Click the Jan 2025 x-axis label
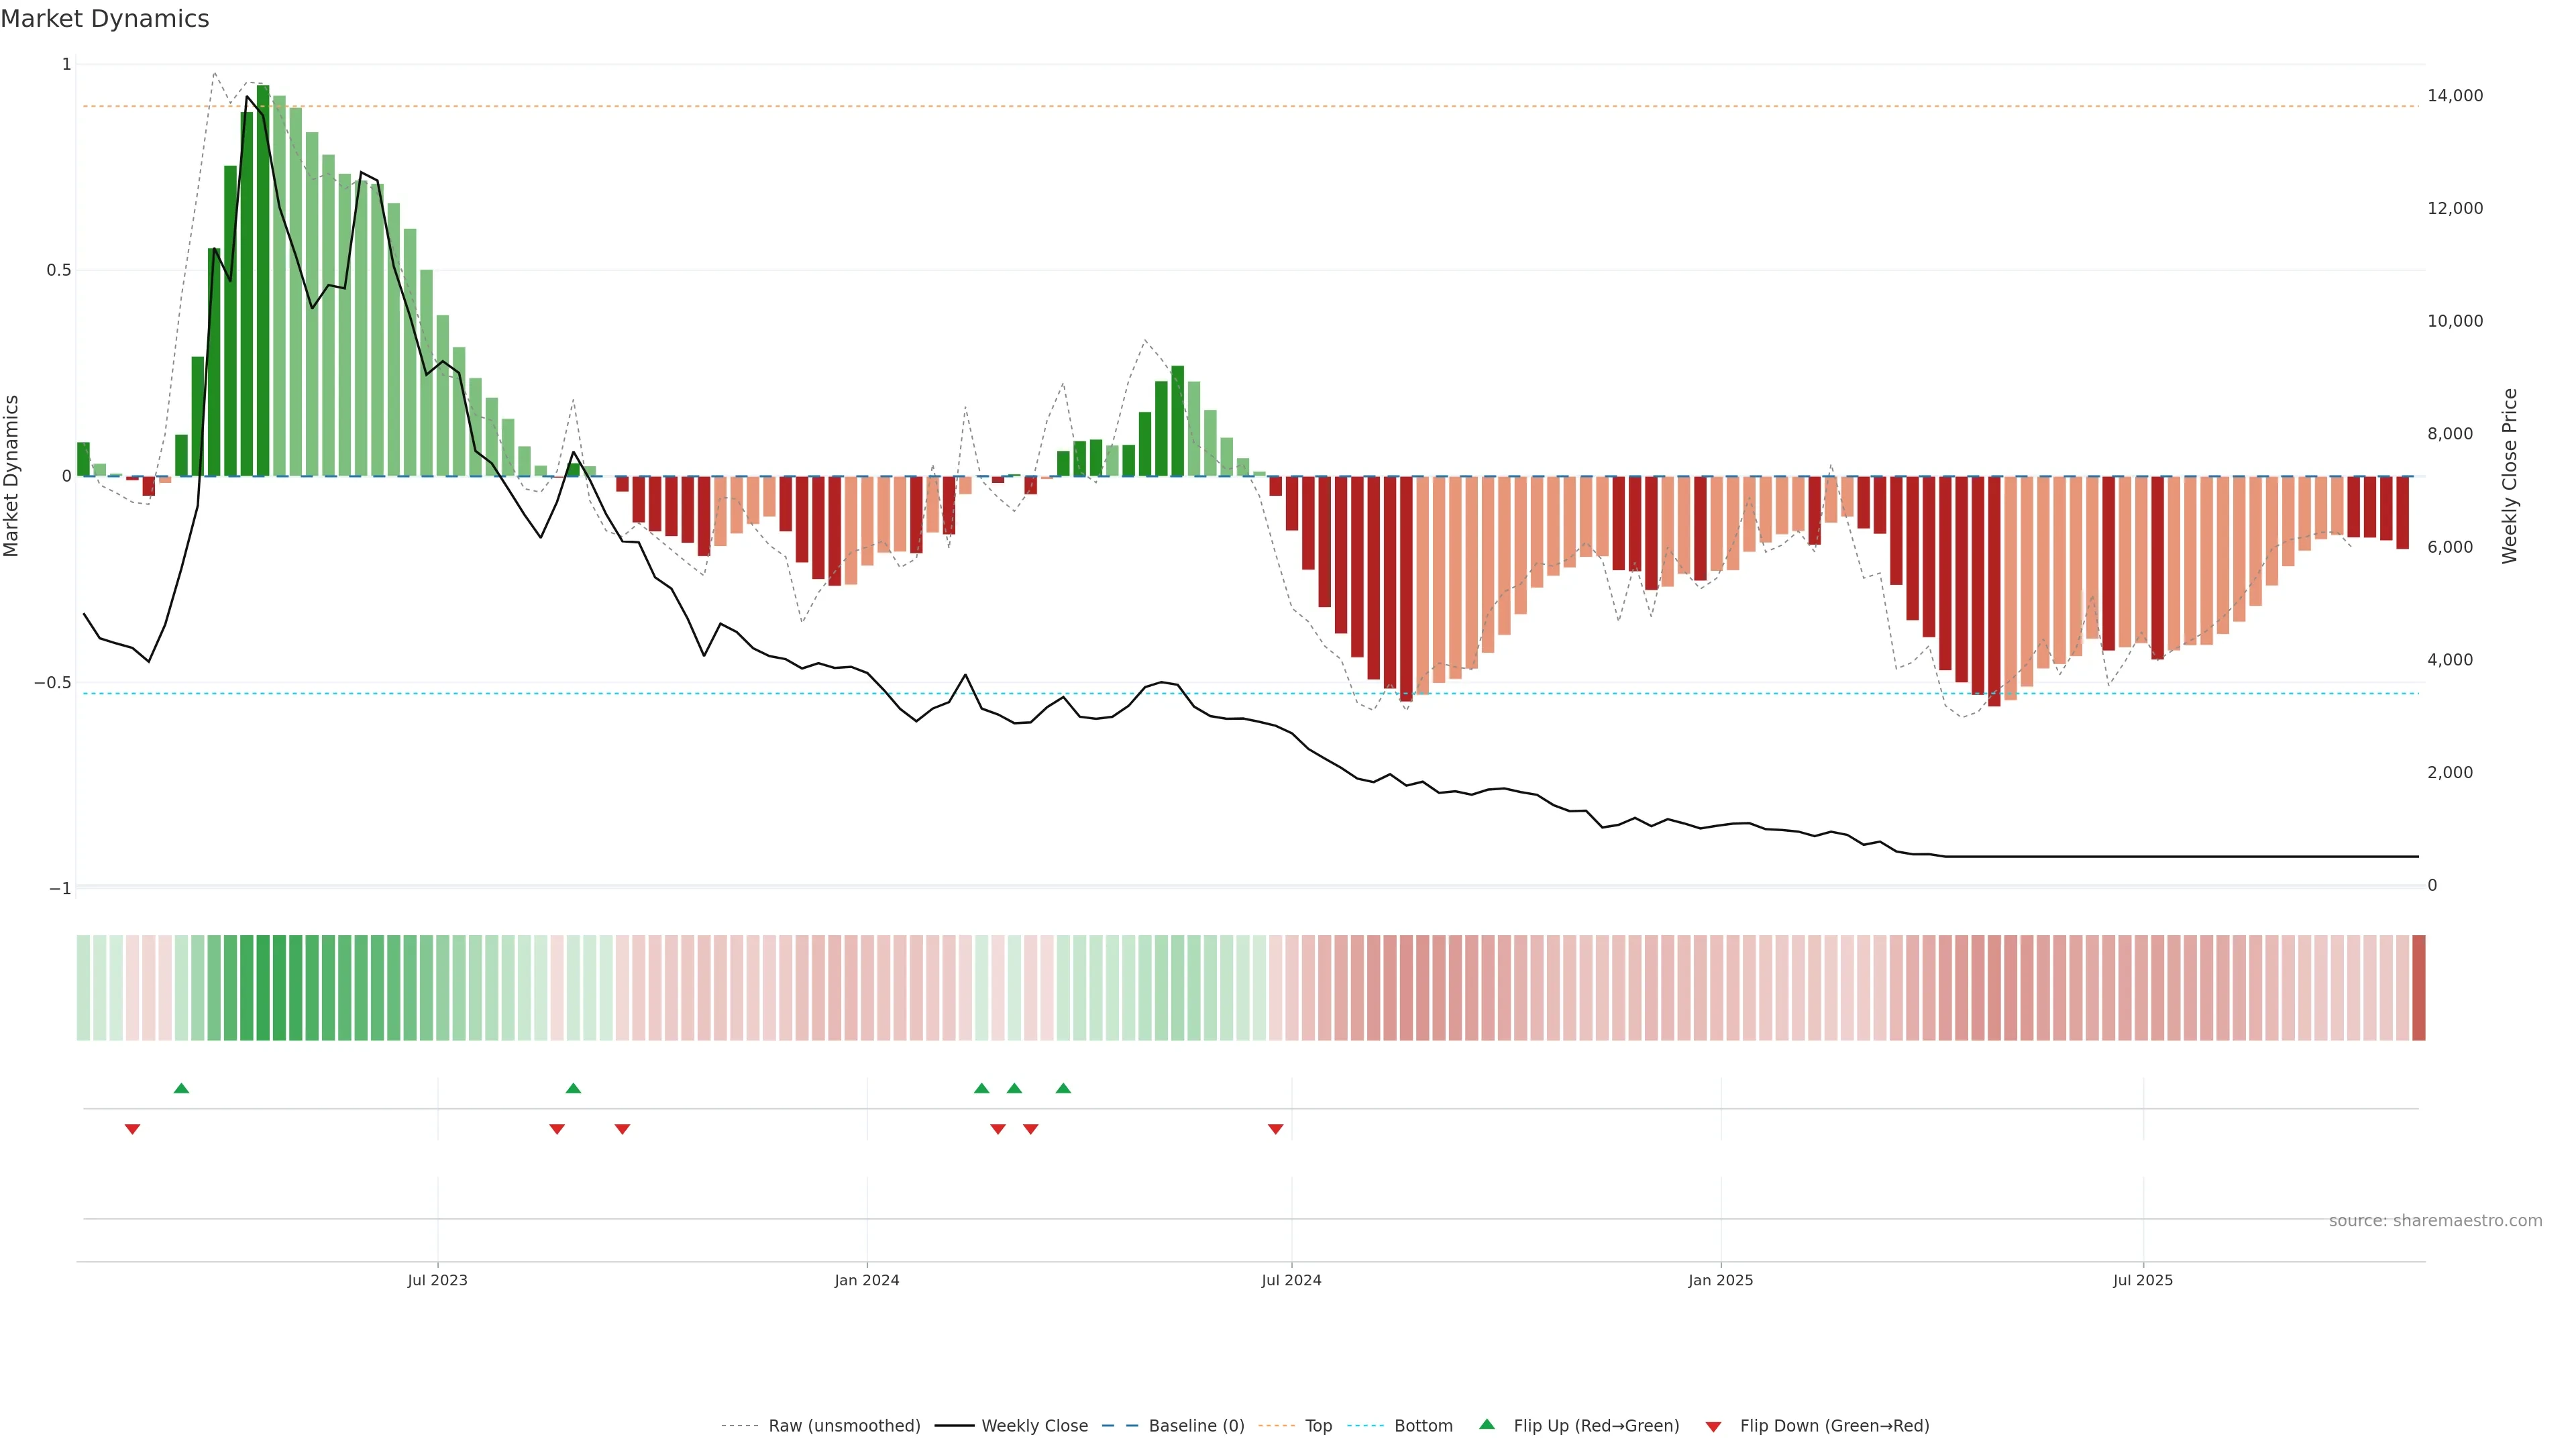Viewport: 2576px width, 1449px height. coord(1720,1280)
